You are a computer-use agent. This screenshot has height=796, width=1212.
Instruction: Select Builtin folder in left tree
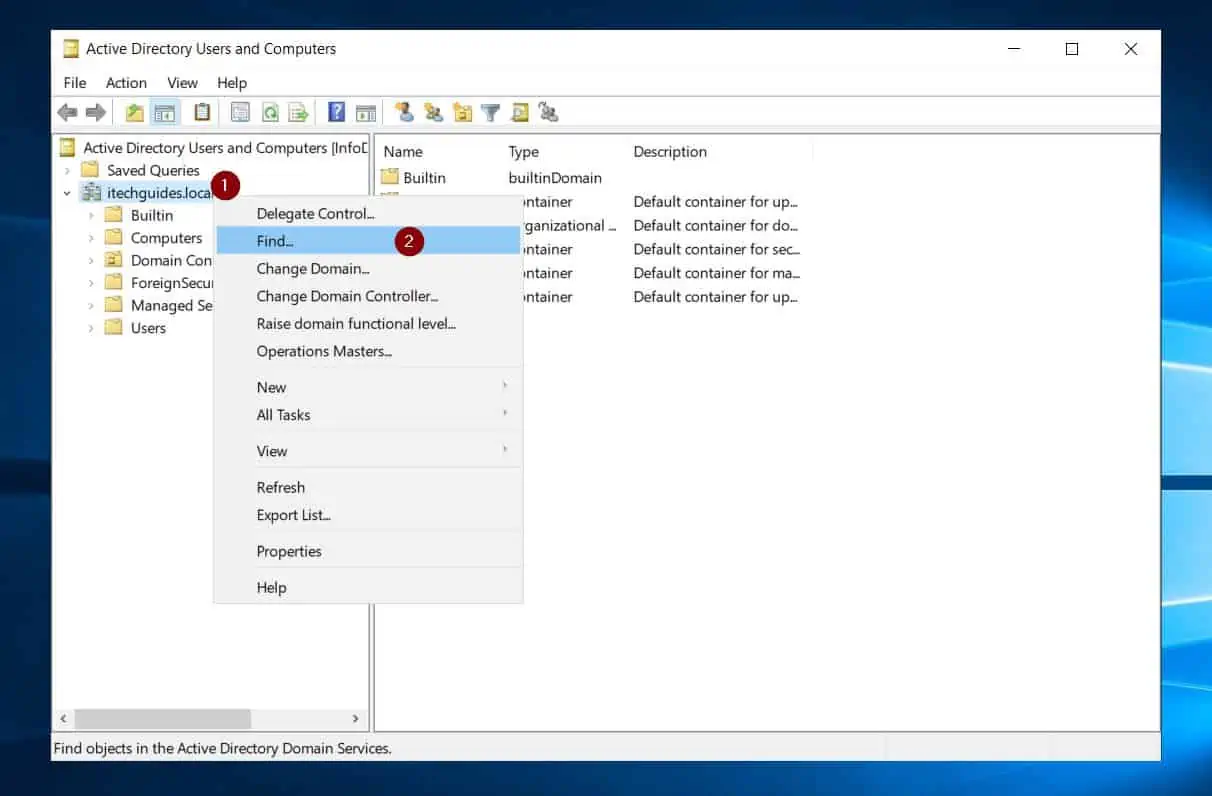152,216
